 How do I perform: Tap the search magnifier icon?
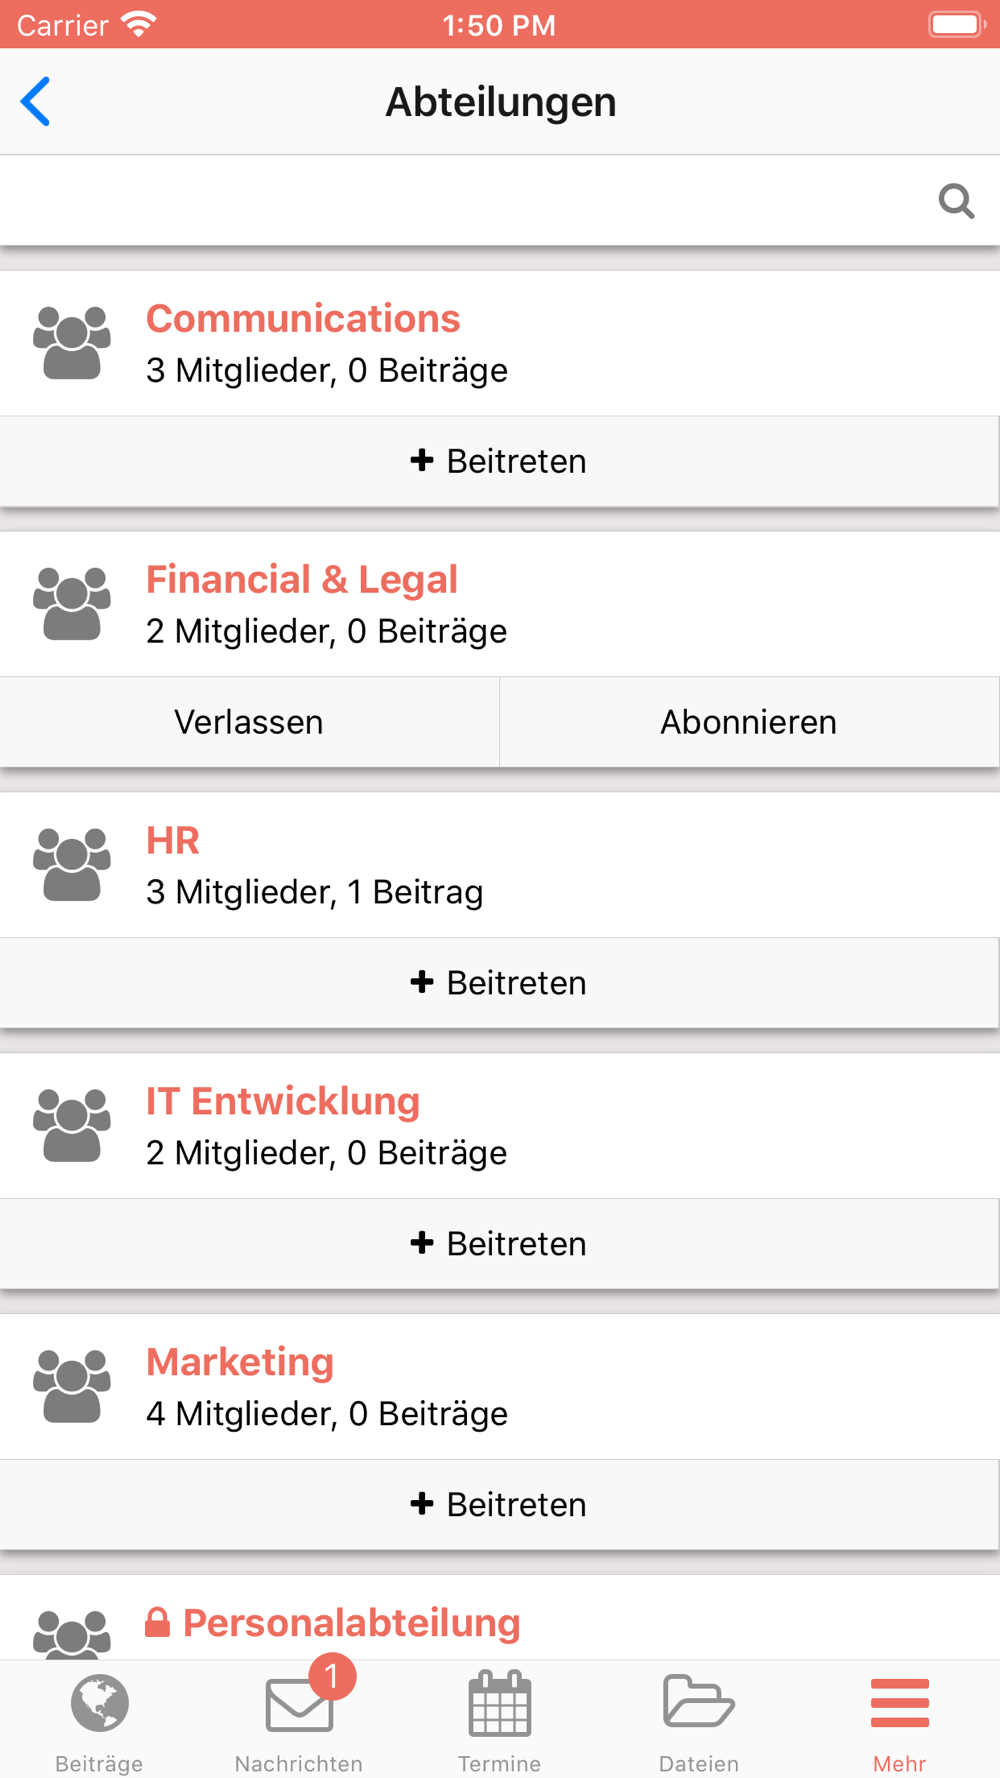[x=956, y=201]
